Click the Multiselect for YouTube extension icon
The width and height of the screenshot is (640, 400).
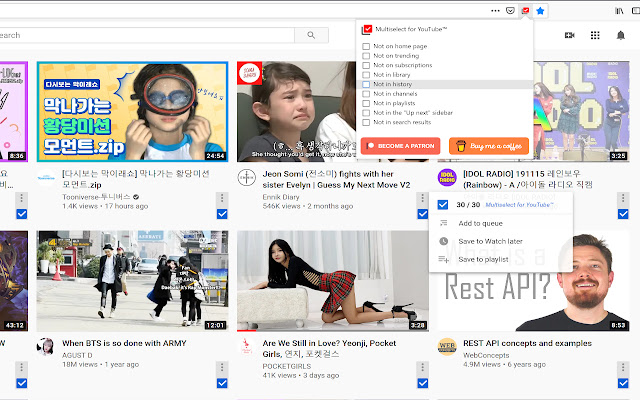pos(525,11)
